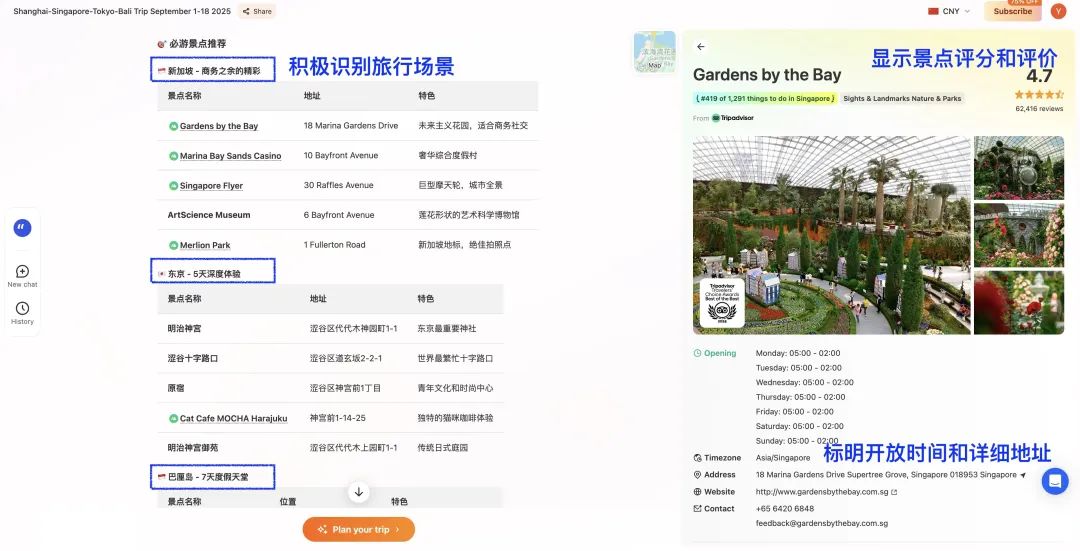Start a New chat from sidebar

22,276
